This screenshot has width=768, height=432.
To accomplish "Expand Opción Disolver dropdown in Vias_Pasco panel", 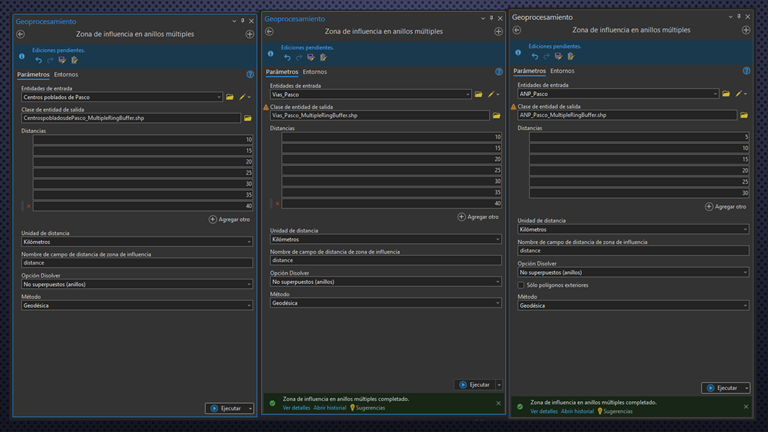I will pos(385,281).
